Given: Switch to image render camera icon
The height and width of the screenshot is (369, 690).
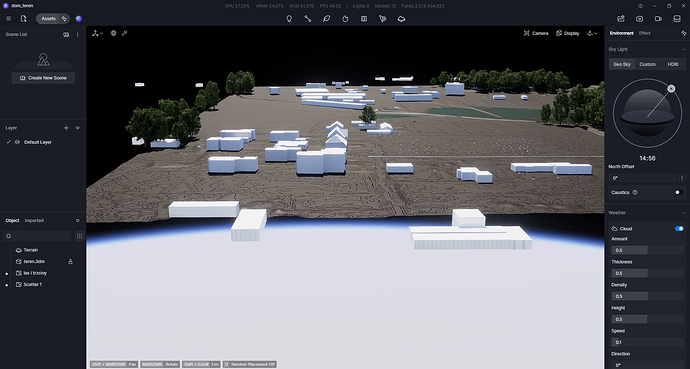Looking at the screenshot, I should (639, 19).
